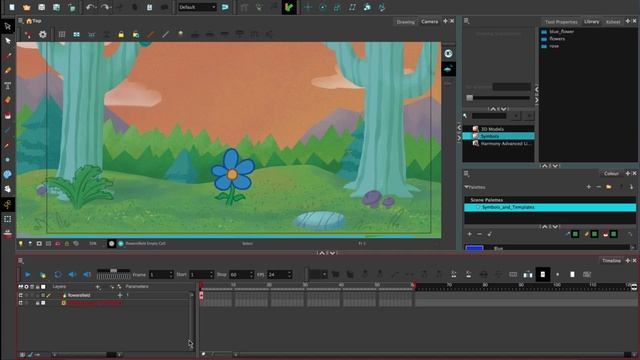Click the green checkmark icon in top toolbar

289,7
